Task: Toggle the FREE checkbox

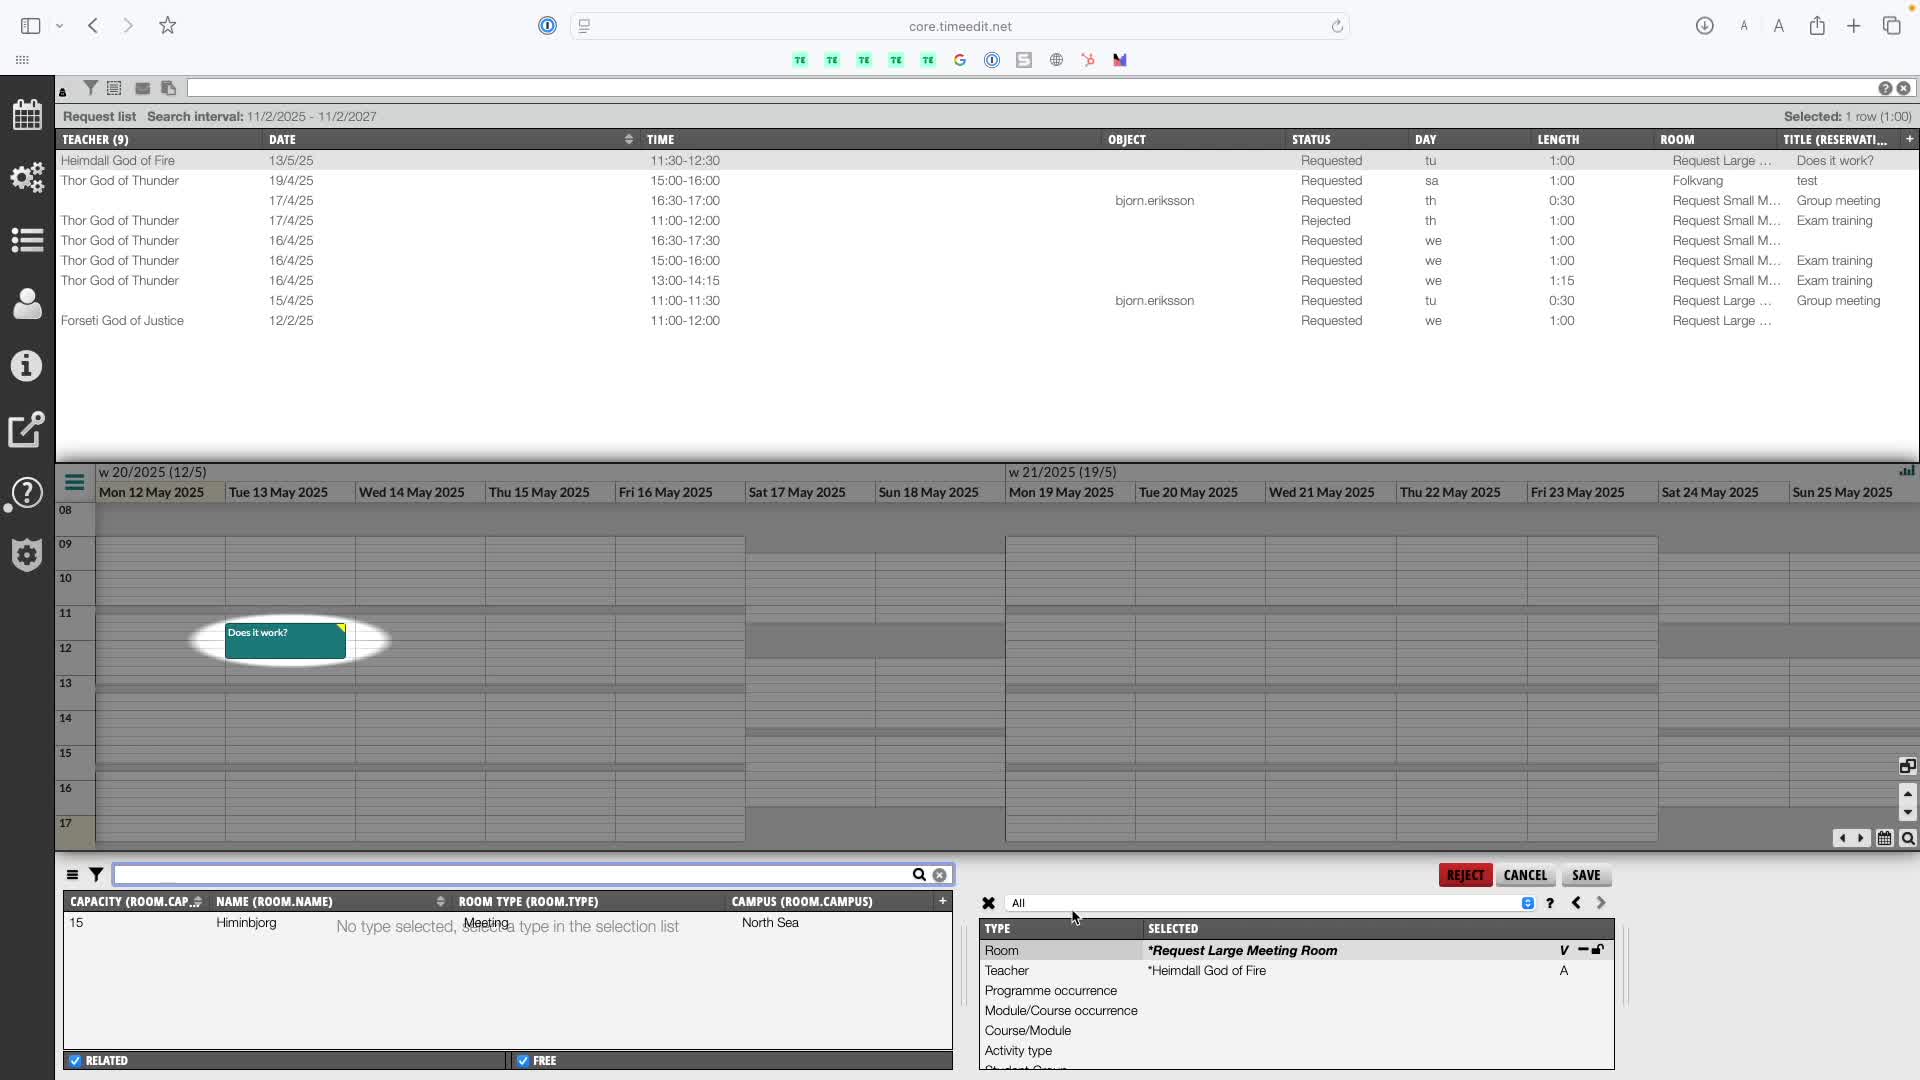Action: (x=523, y=1060)
